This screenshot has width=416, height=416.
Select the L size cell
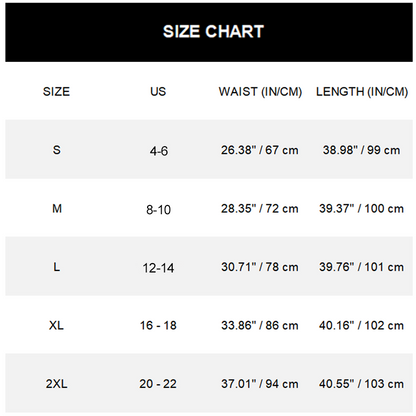point(57,267)
